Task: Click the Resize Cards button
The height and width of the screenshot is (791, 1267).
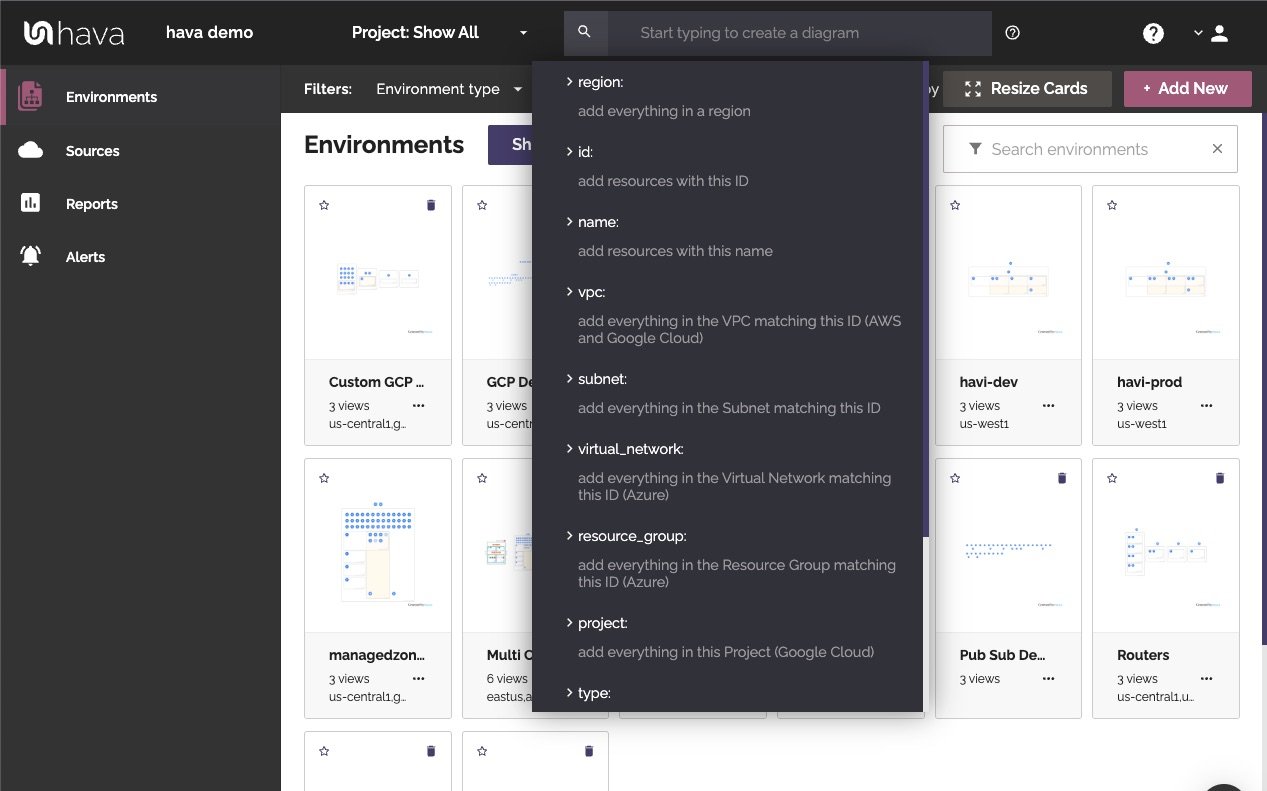Action: [x=1026, y=88]
